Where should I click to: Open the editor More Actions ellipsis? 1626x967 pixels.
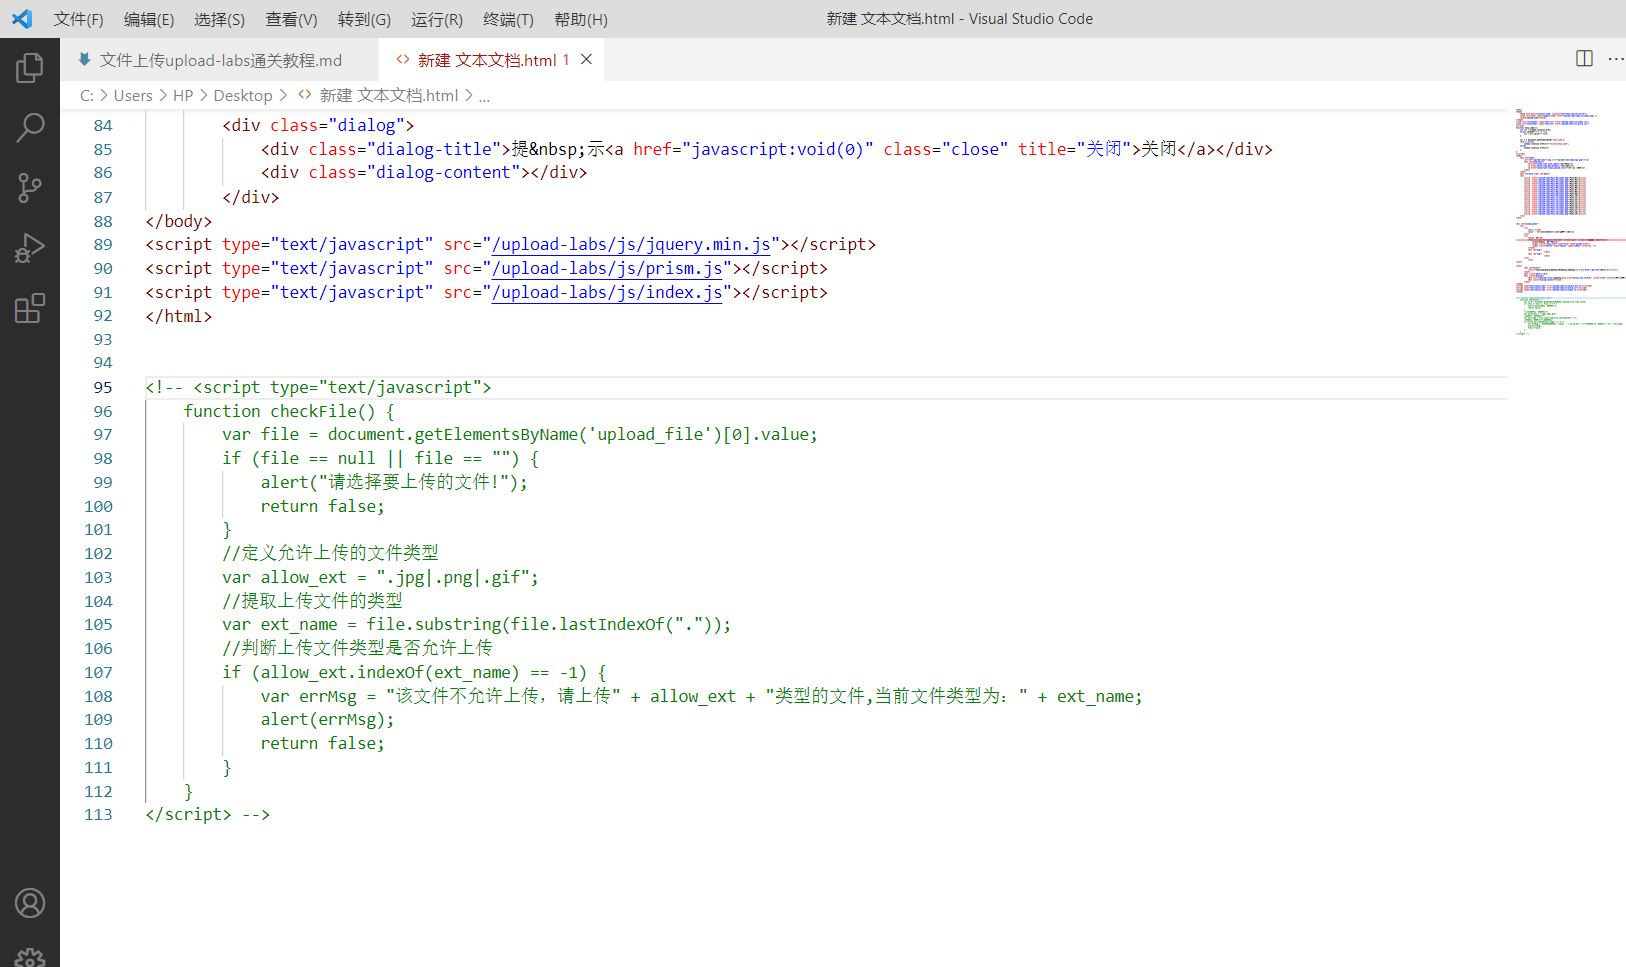click(1615, 59)
